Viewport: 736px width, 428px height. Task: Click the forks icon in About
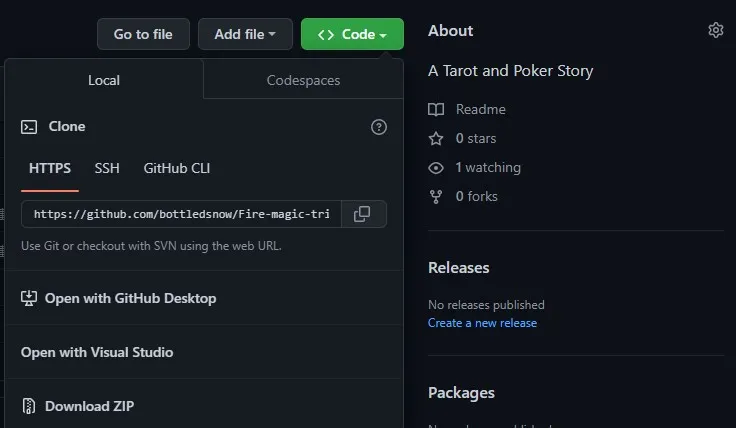pyautogui.click(x=436, y=196)
